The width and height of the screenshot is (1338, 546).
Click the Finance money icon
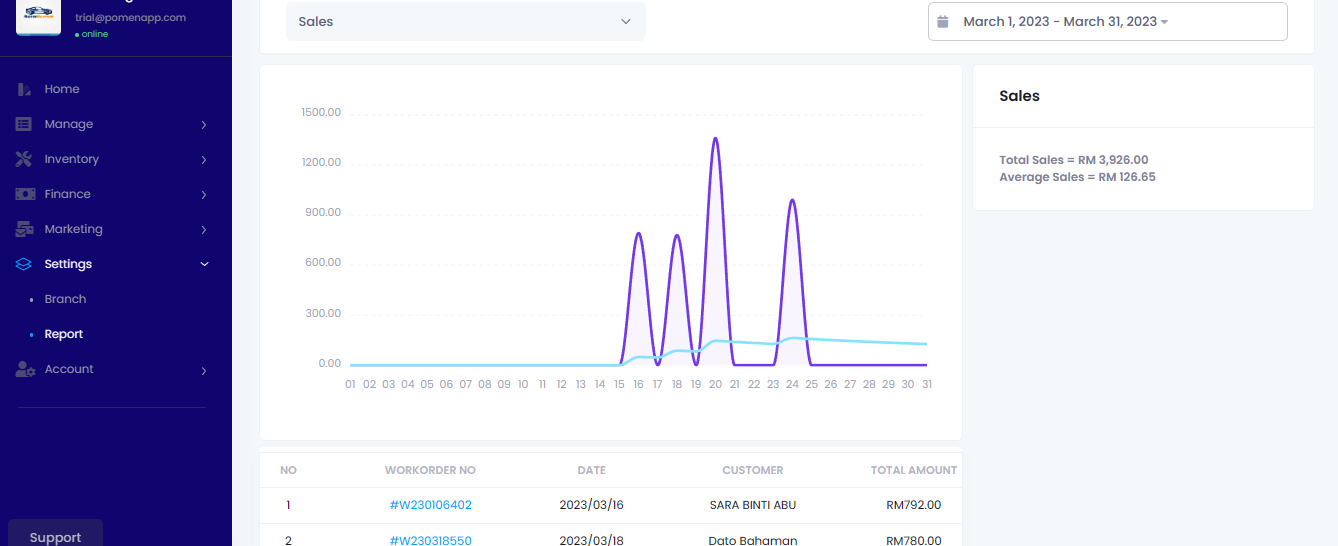24,194
